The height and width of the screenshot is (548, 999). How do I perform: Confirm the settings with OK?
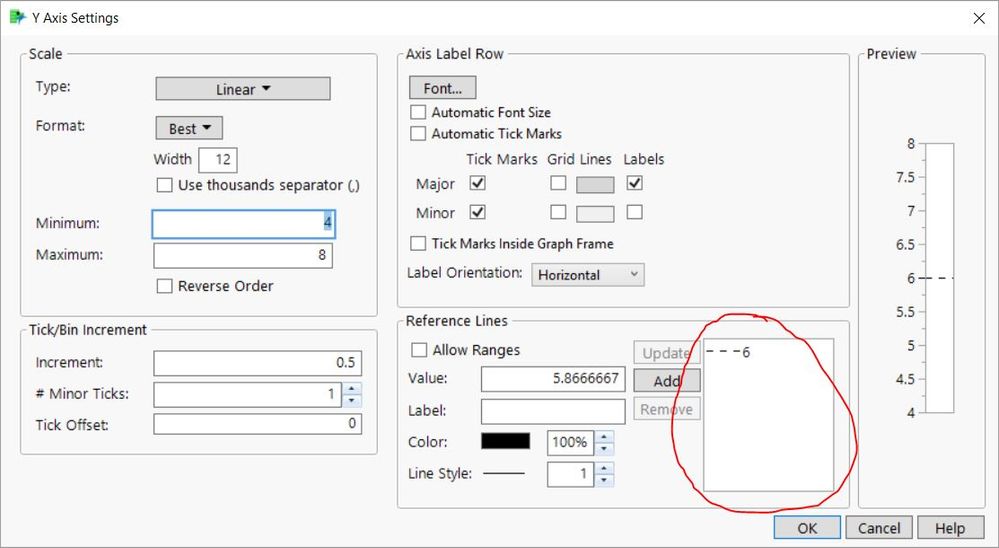tap(807, 528)
